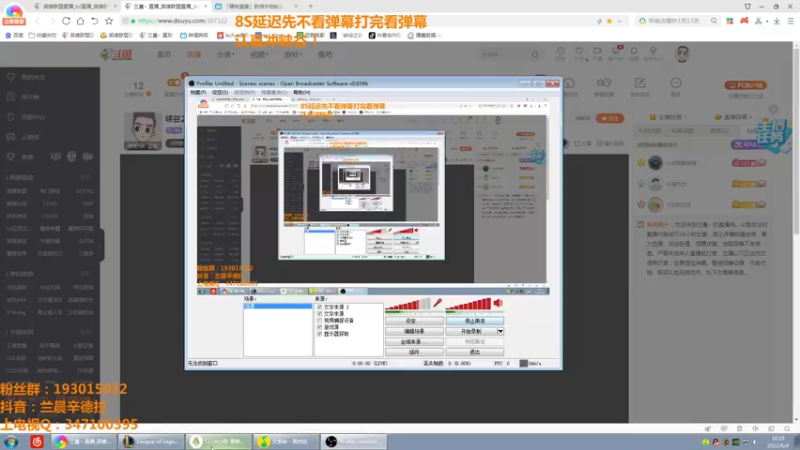Switch to League of Legends taskbar item
This screenshot has height=450, width=800.
[x=151, y=441]
